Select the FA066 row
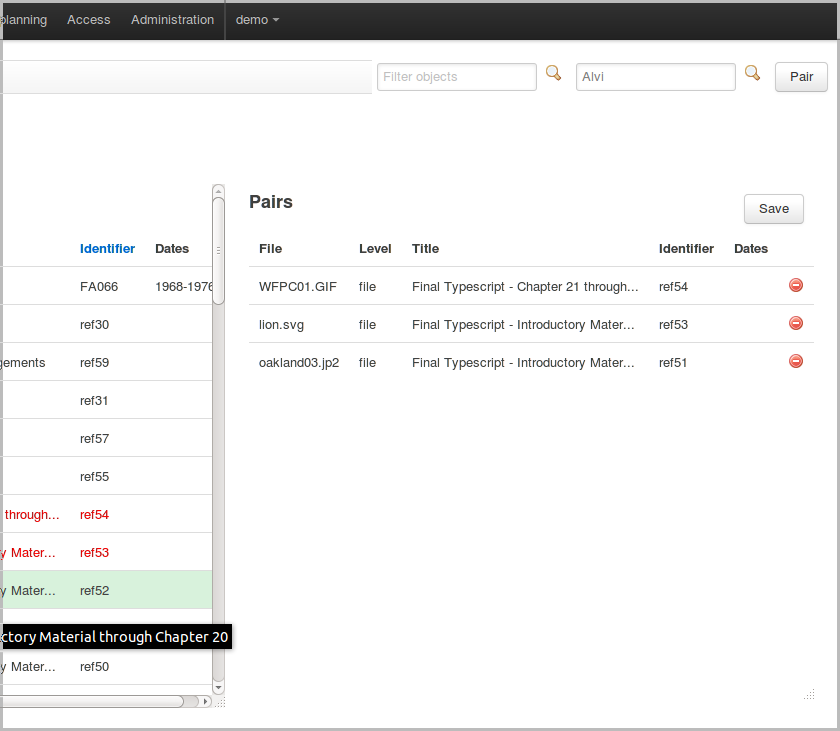This screenshot has width=840, height=731. [x=99, y=287]
